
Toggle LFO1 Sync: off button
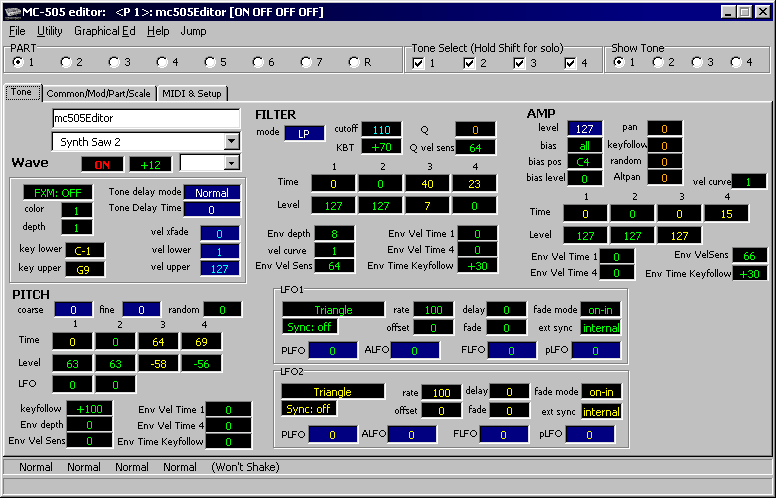(x=309, y=327)
